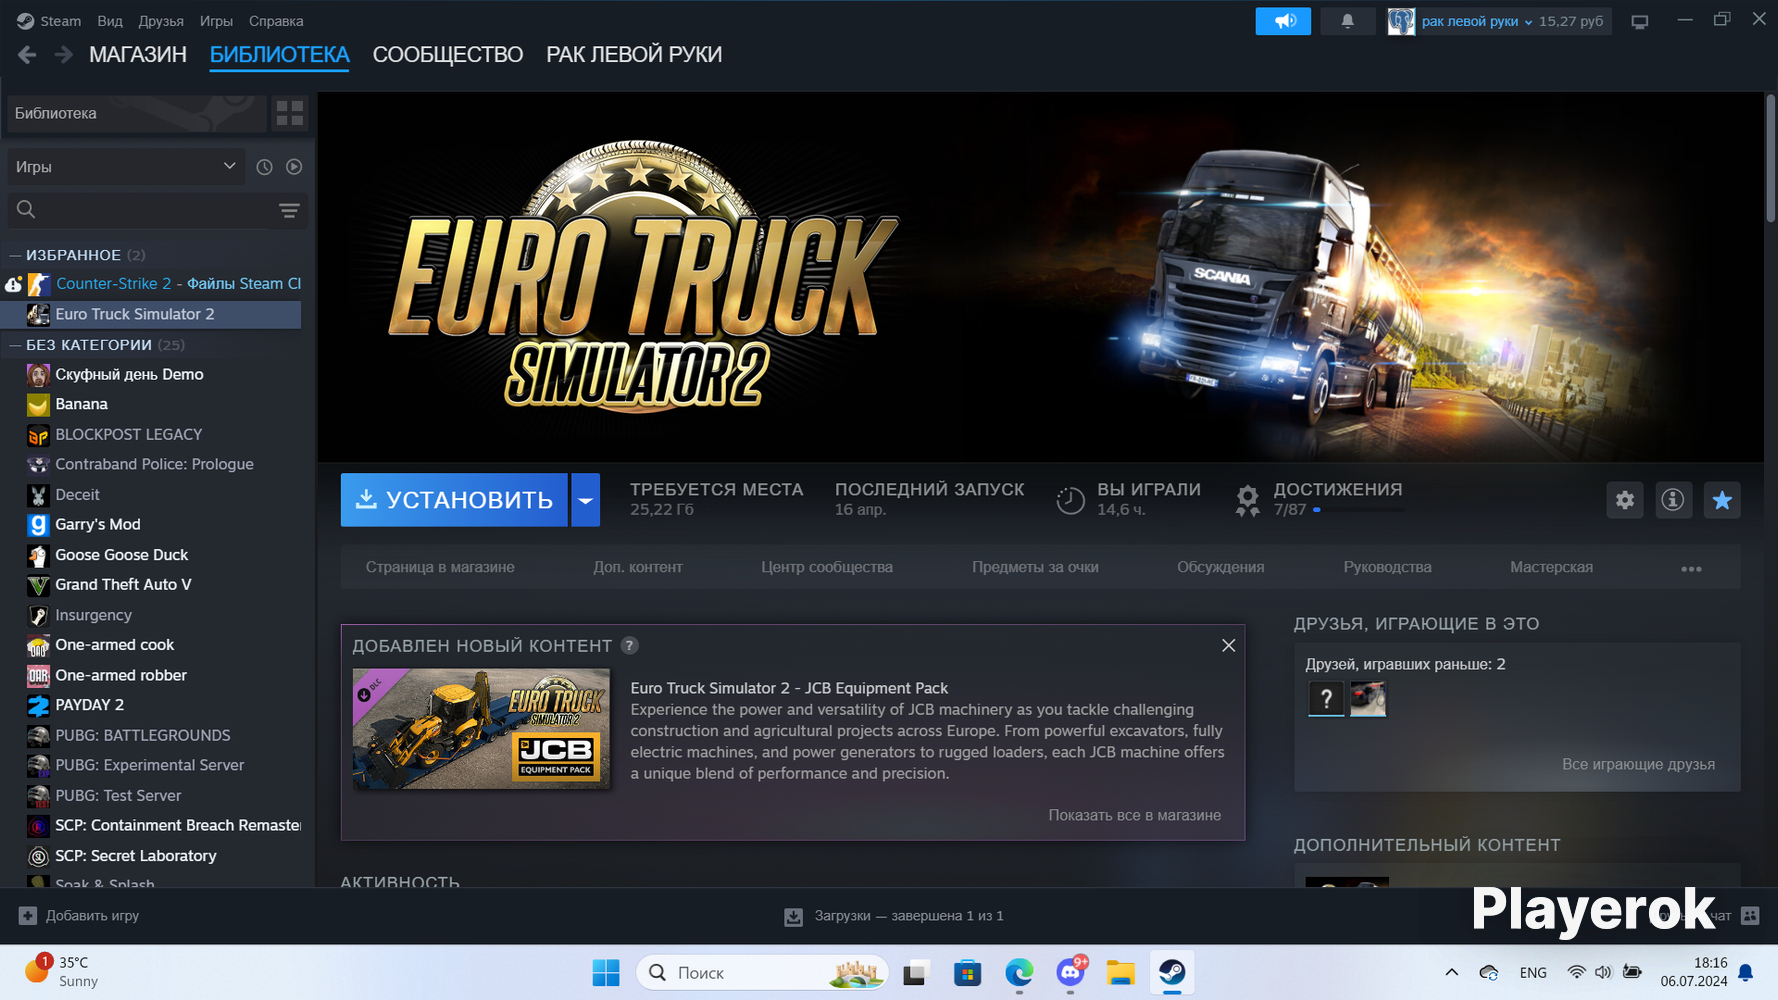Open Steam announcements megaphone icon
The width and height of the screenshot is (1778, 1000).
point(1283,21)
